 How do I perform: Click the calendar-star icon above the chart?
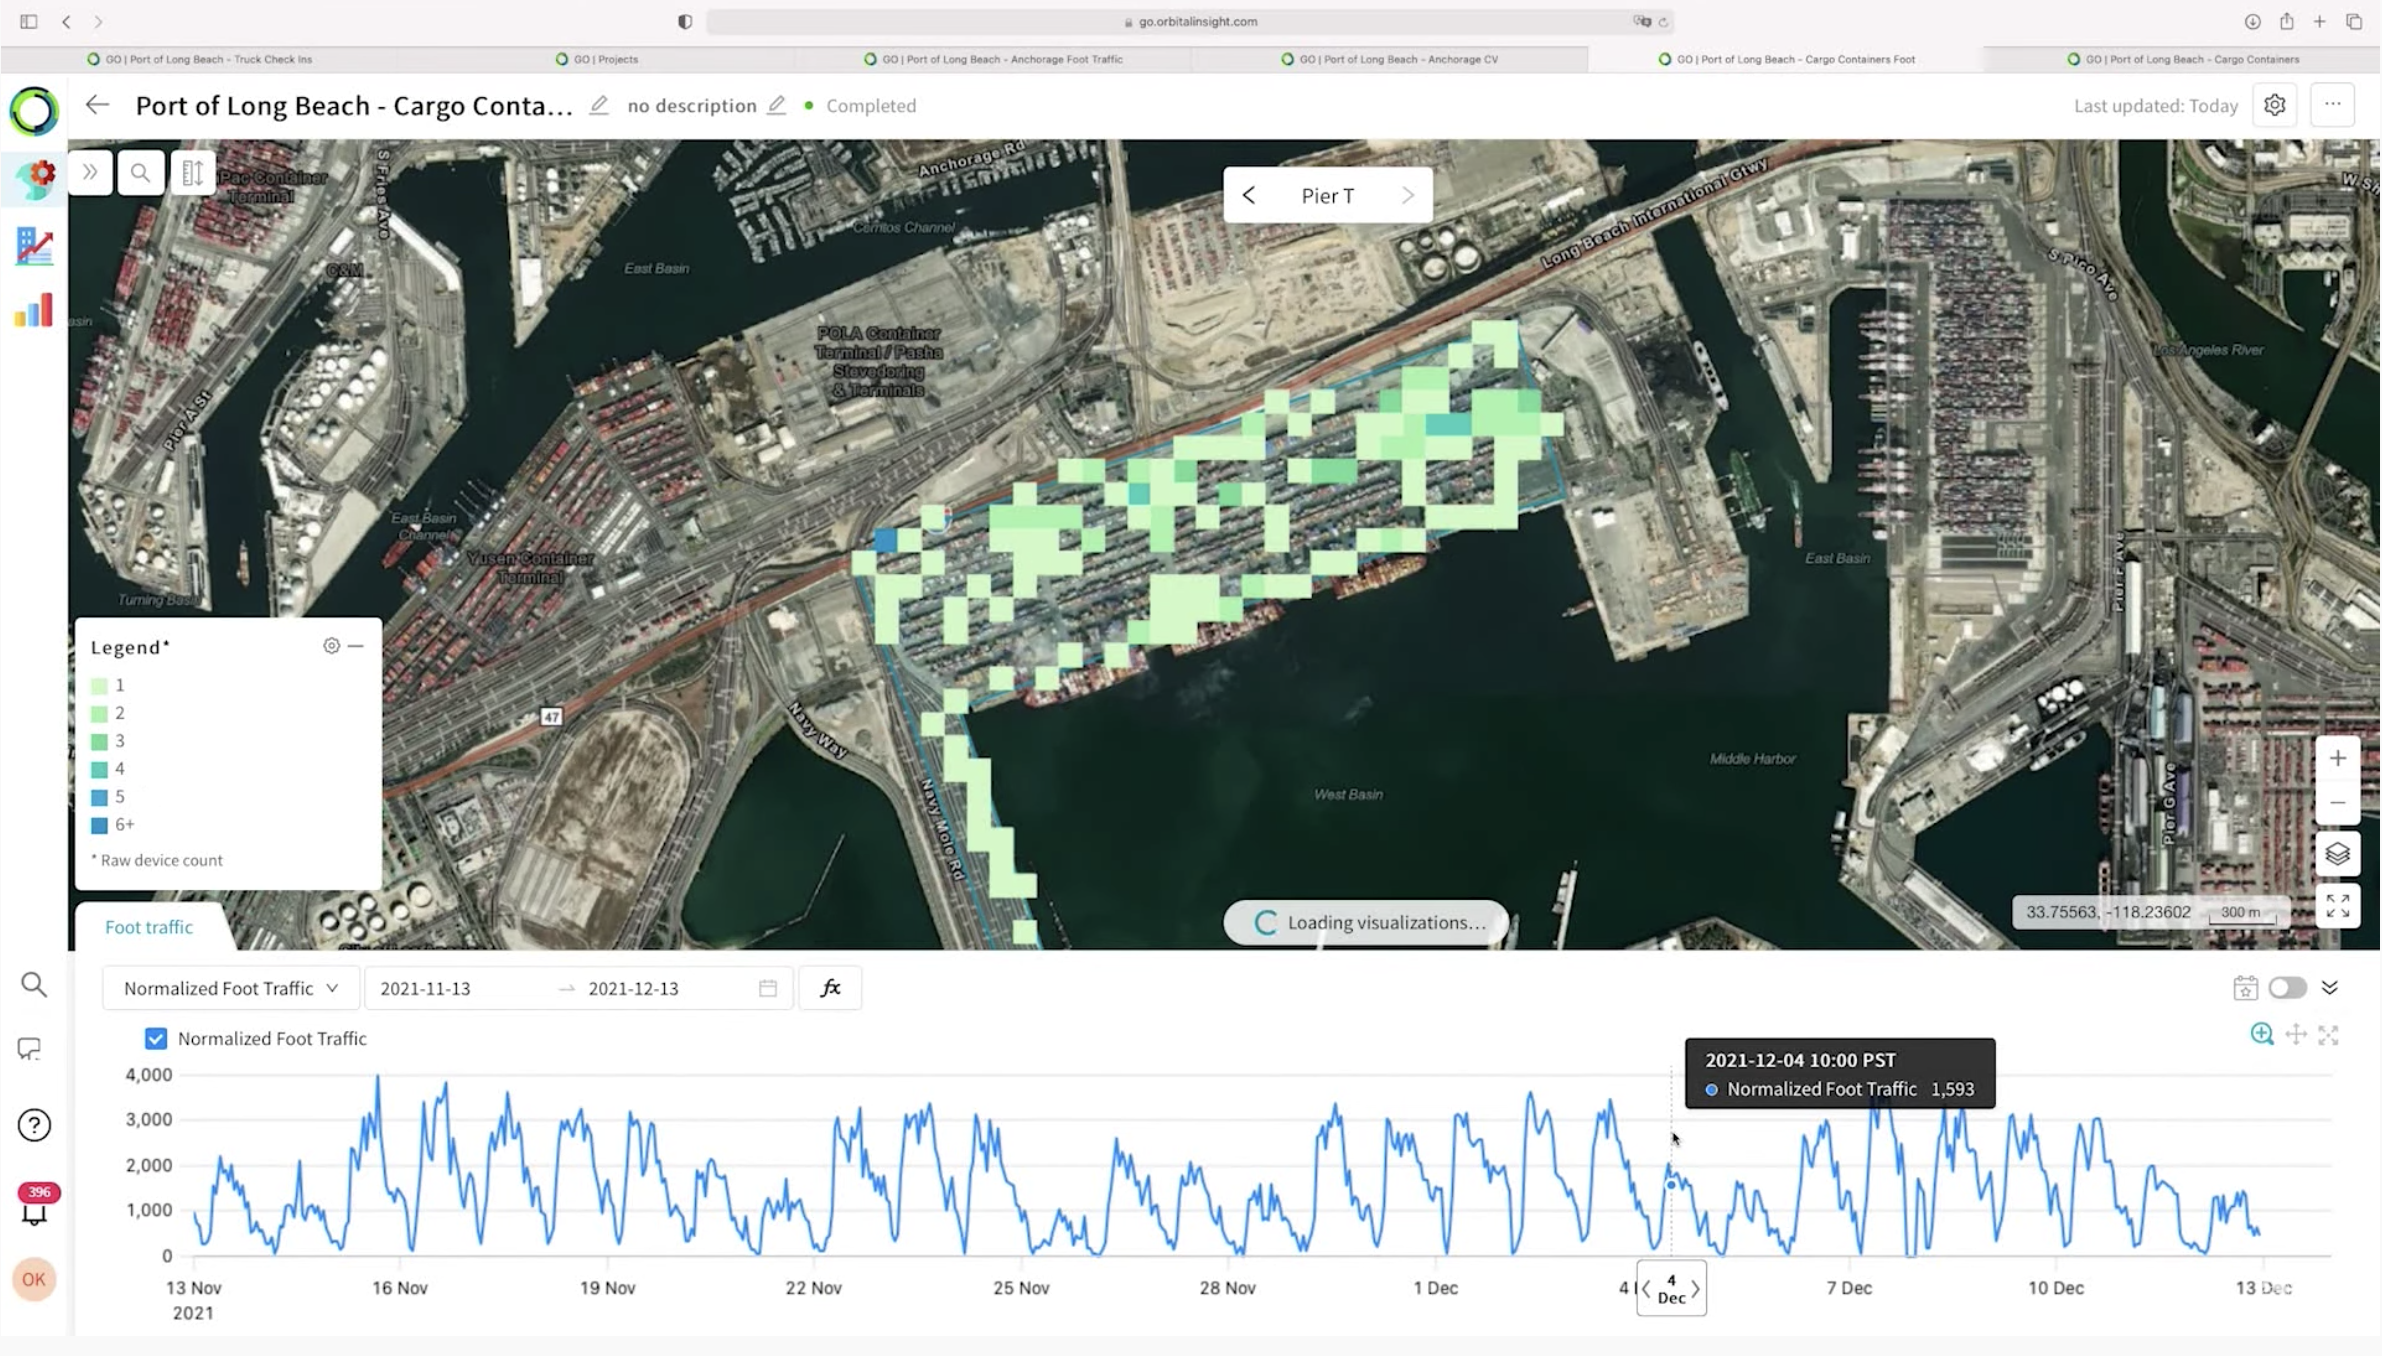tap(2244, 988)
